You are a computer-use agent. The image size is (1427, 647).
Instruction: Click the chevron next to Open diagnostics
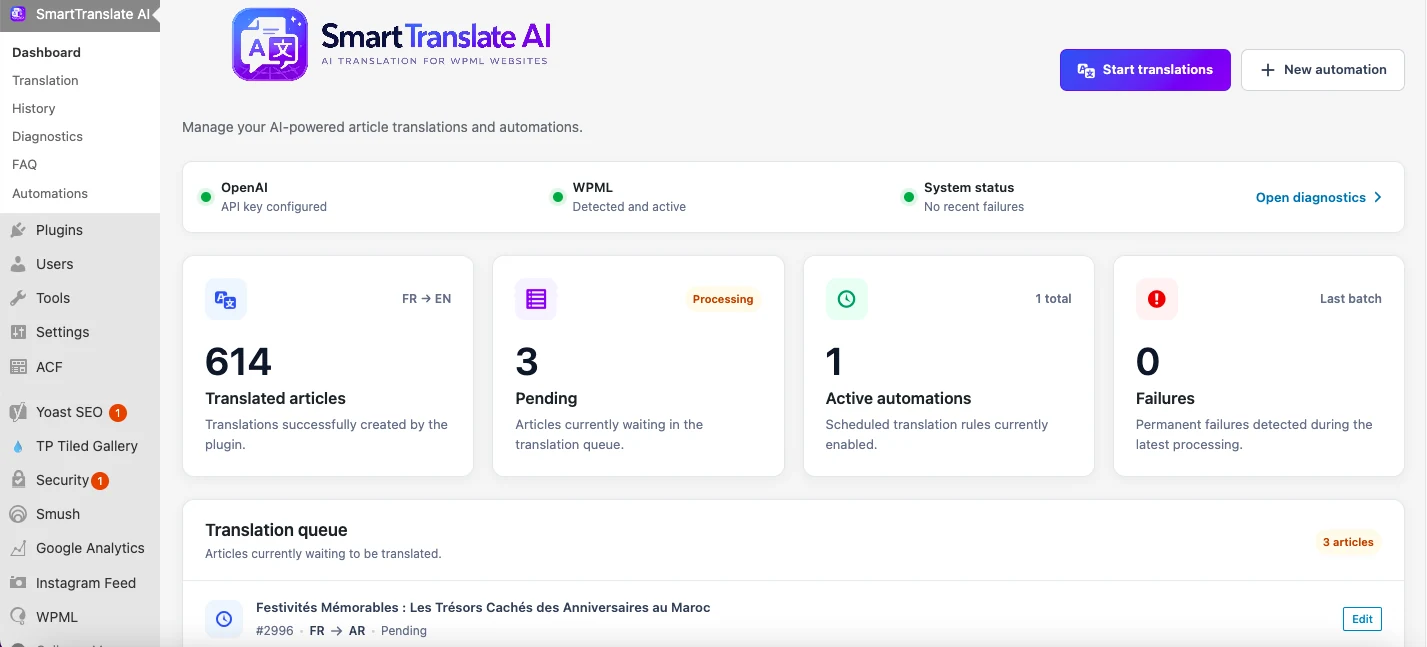[1378, 197]
